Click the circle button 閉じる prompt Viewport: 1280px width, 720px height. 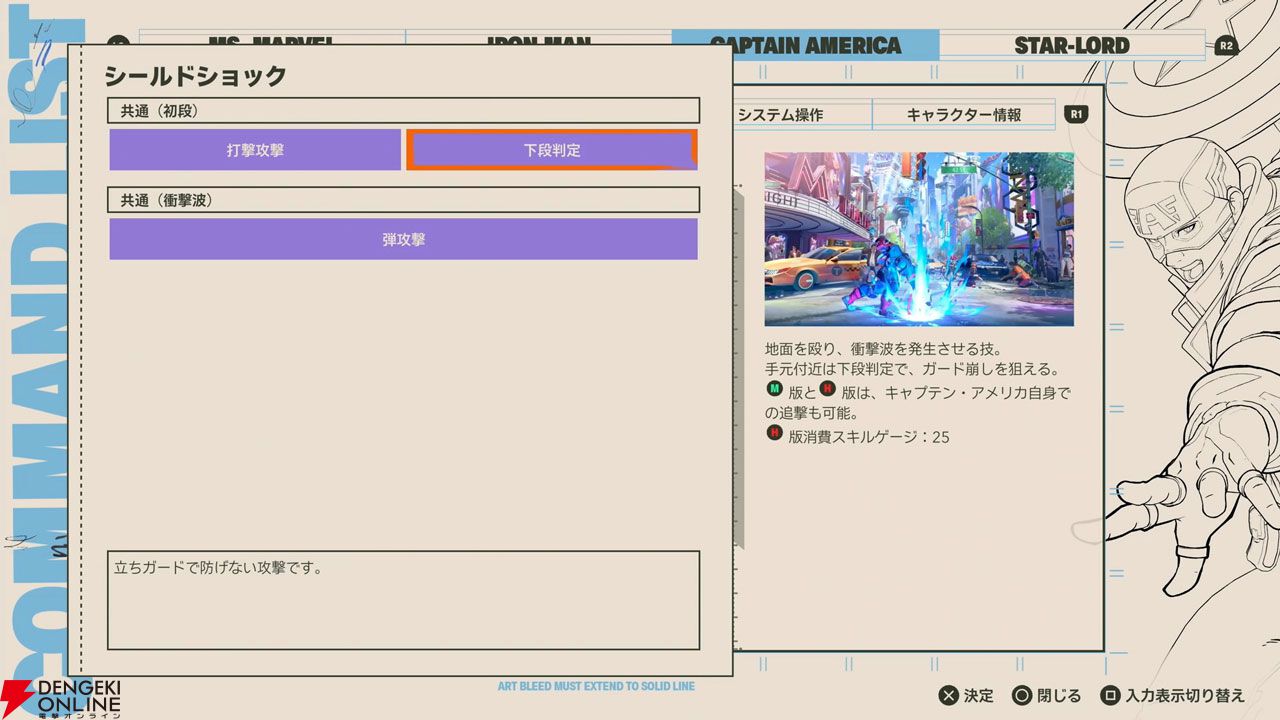[1046, 696]
